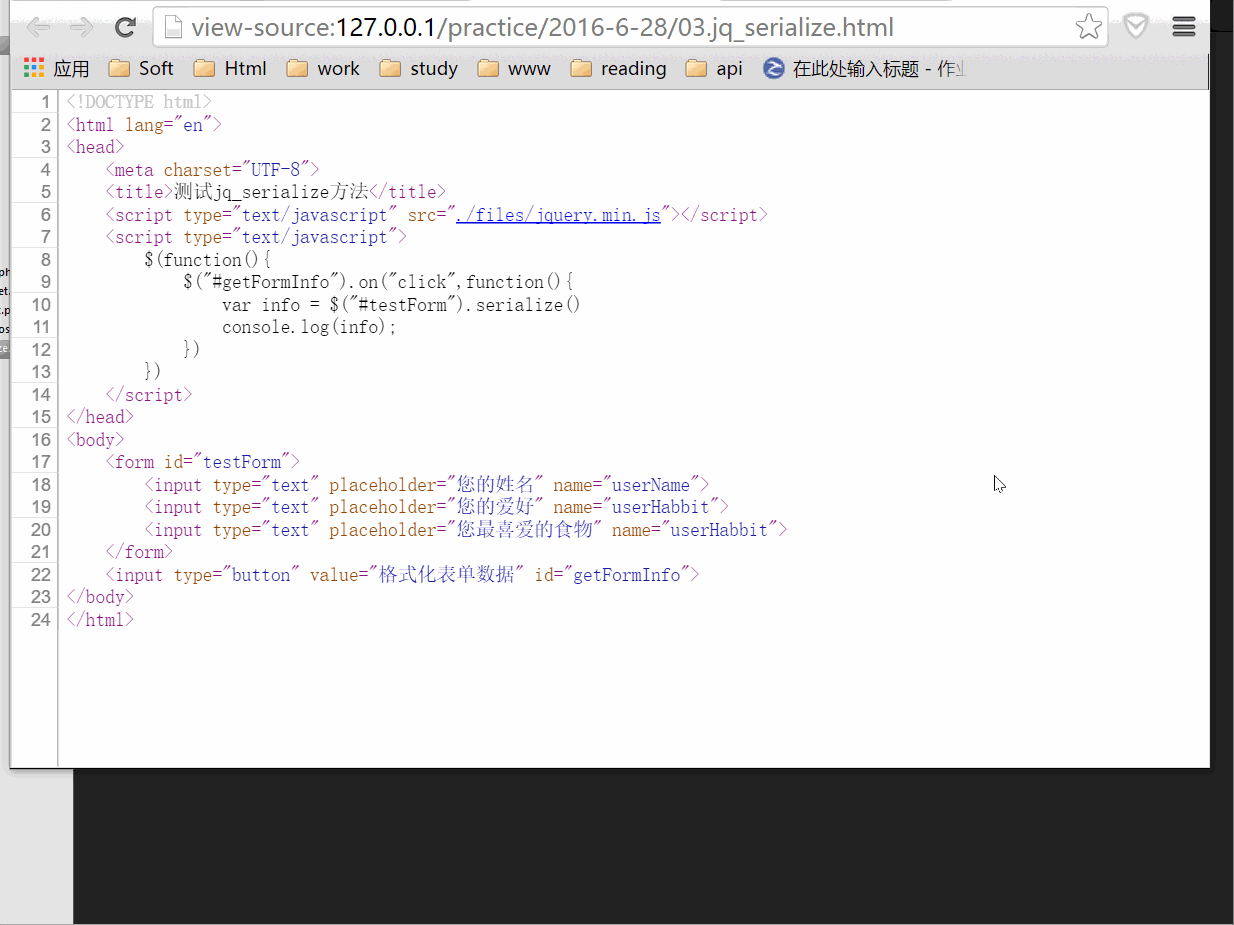This screenshot has height=925, width=1234.
Task: Open the api bookmarks folder
Action: pyautogui.click(x=713, y=68)
